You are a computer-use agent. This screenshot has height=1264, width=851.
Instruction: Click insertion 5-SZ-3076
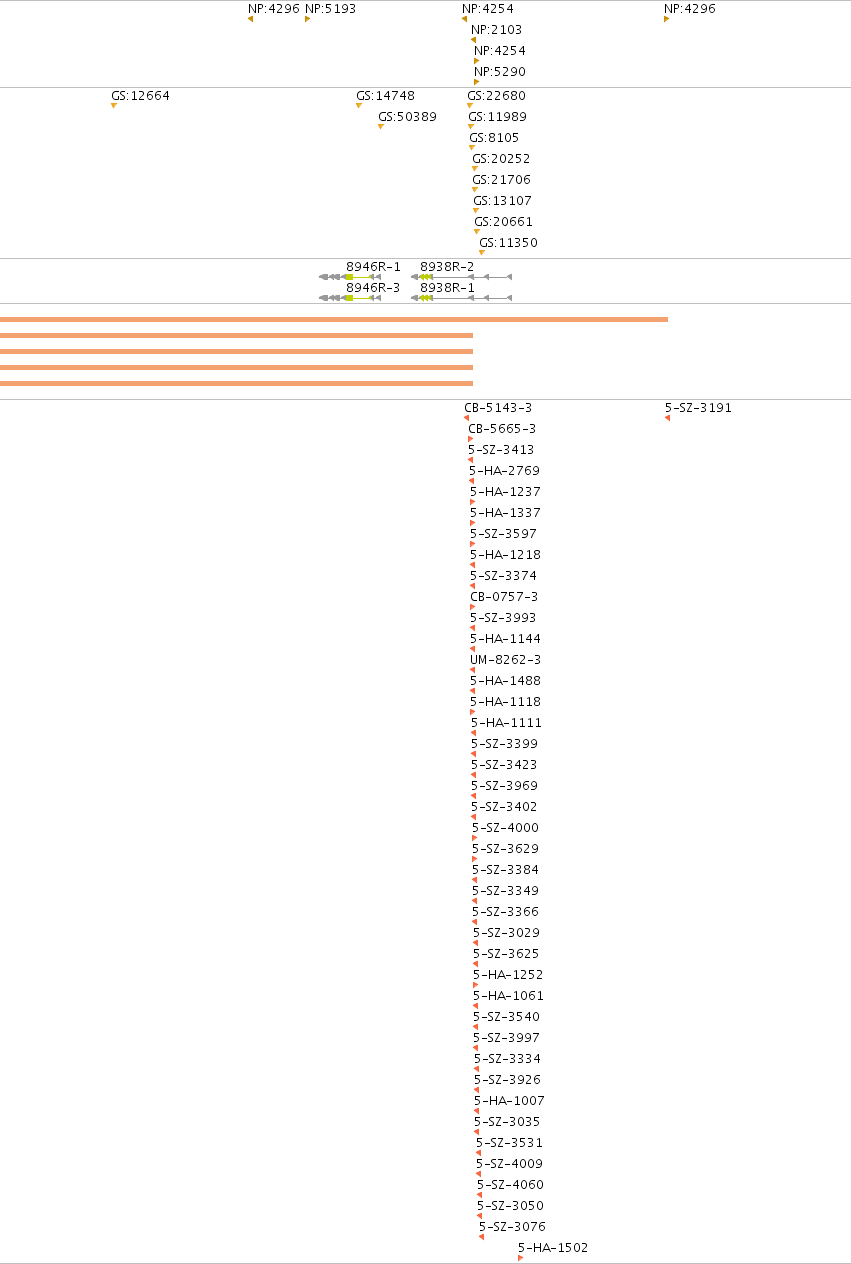512,1227
